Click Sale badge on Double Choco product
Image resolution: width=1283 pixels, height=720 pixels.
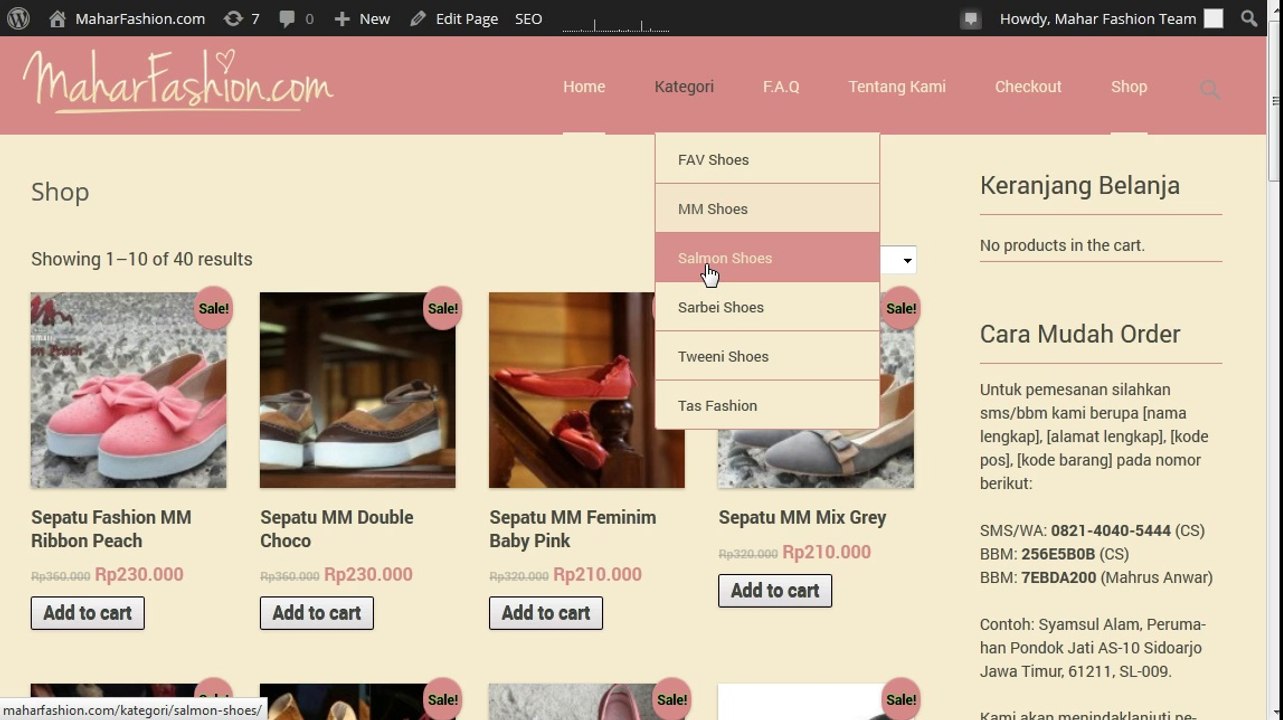tap(442, 308)
